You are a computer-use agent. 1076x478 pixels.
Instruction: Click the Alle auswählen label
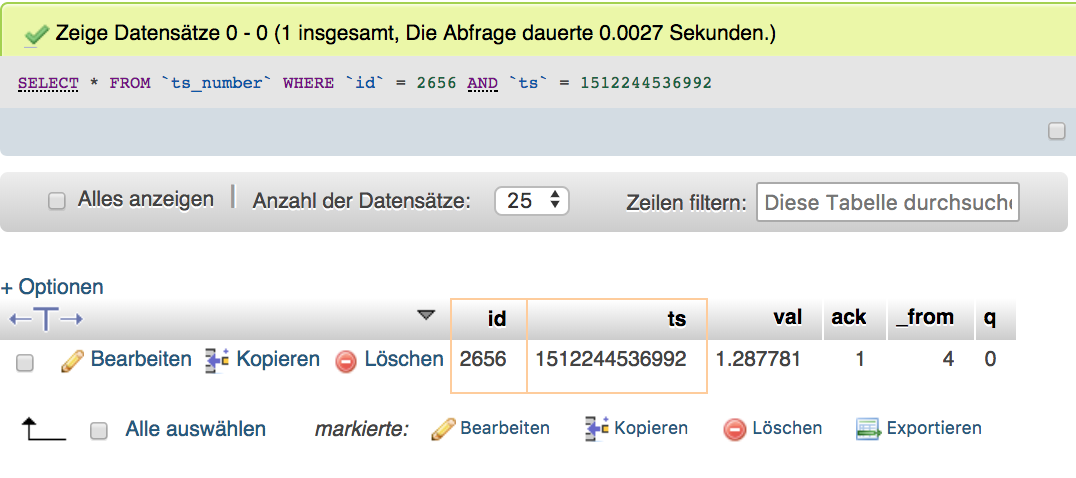coord(196,429)
